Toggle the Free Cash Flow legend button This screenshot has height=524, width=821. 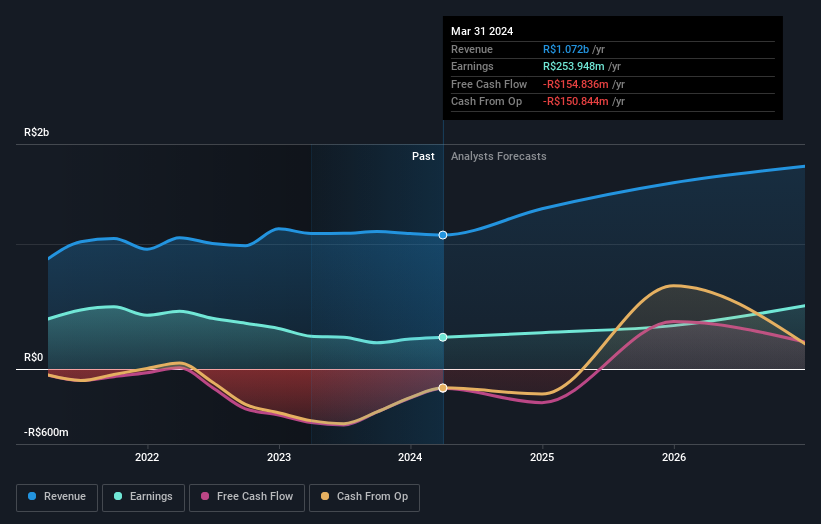(x=247, y=497)
